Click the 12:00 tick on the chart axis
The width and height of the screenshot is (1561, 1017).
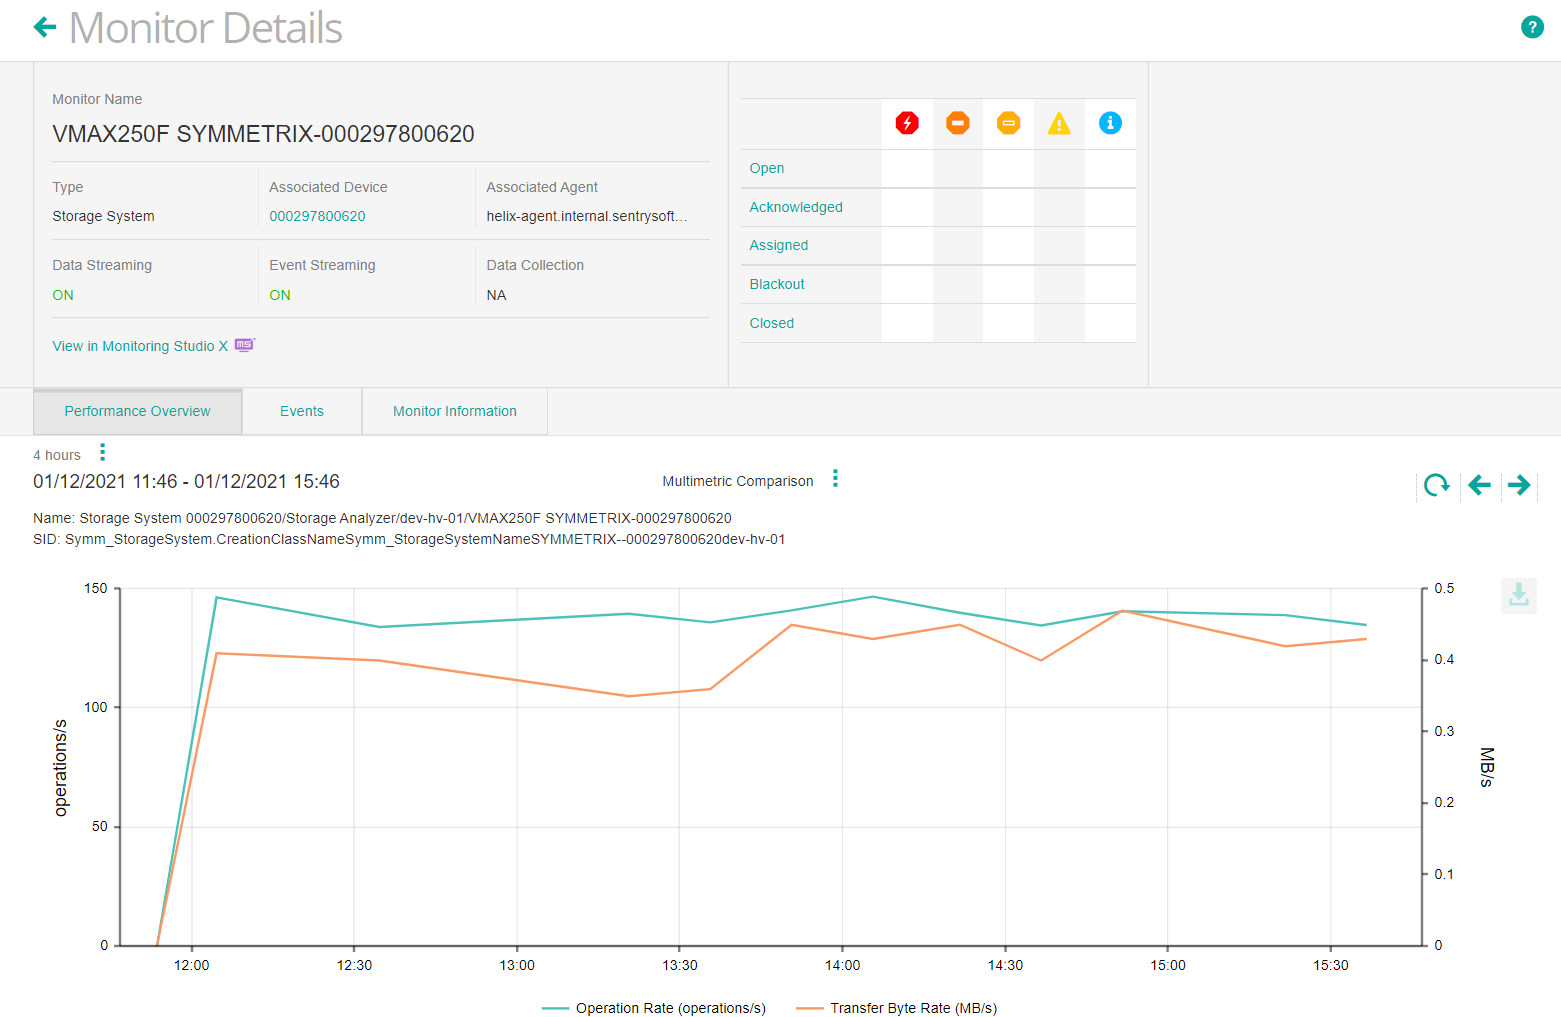(x=191, y=965)
